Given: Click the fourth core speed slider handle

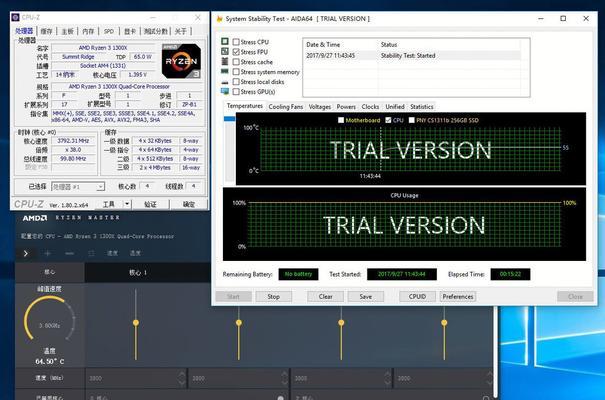Looking at the screenshot, I should [x=444, y=322].
